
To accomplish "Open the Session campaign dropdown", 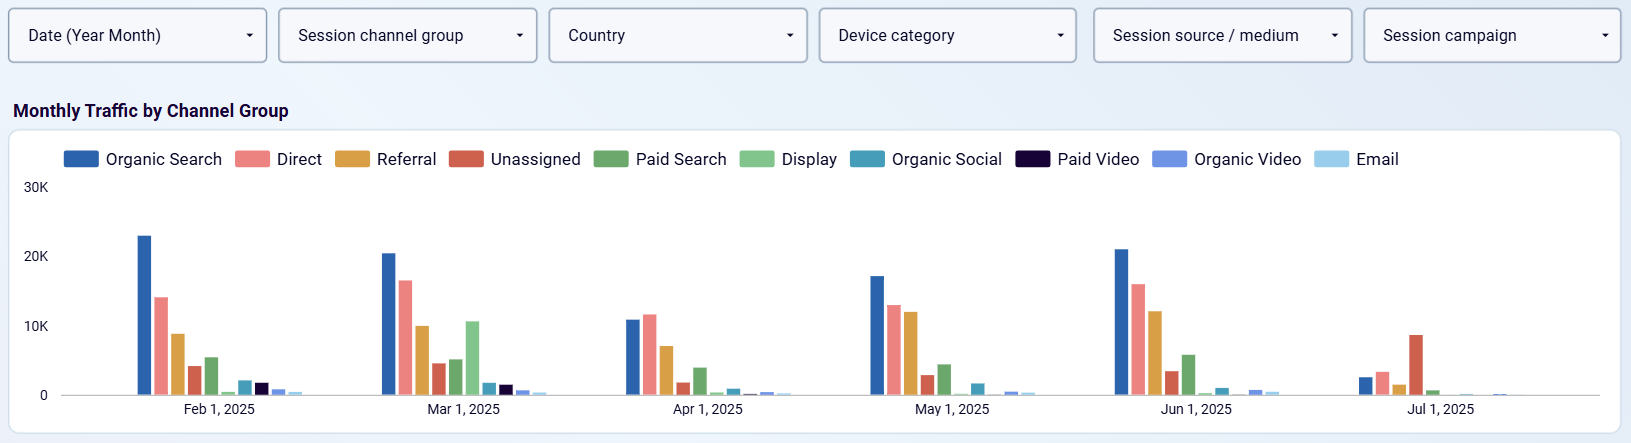I will click(1492, 36).
